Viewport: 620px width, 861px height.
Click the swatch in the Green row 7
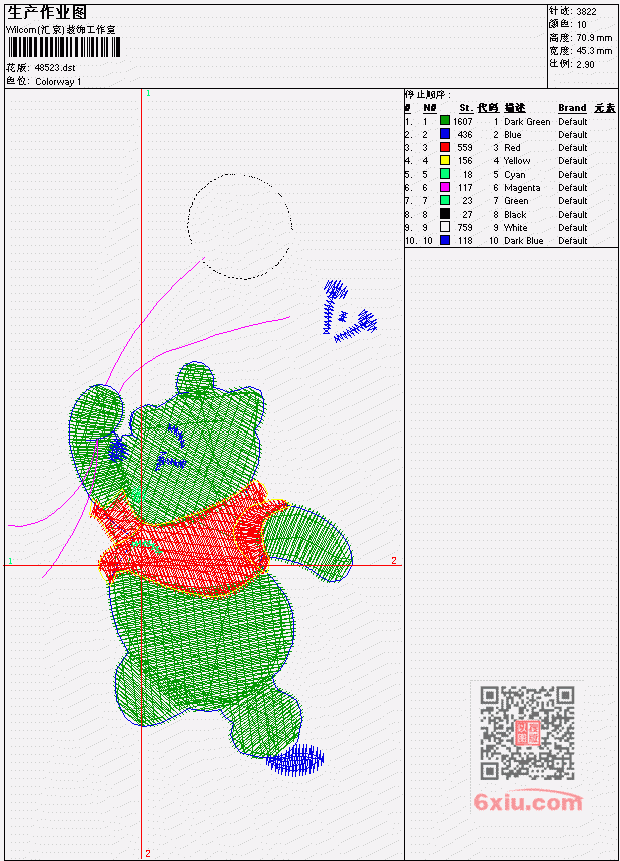click(445, 200)
